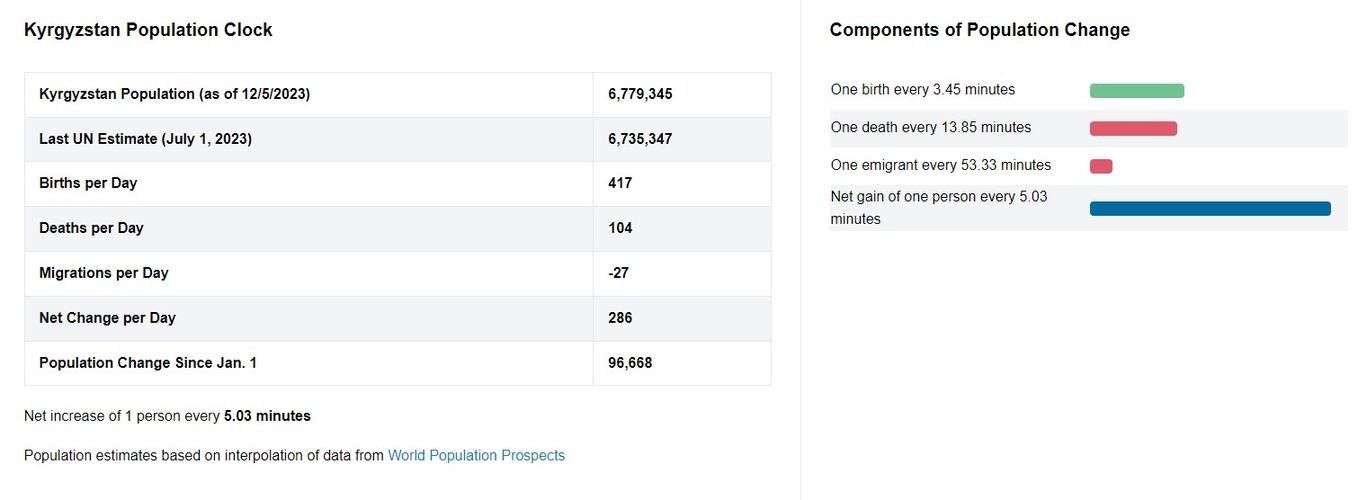
Task: Click the One emigrant every 53.33 minutes text
Action: click(x=940, y=165)
